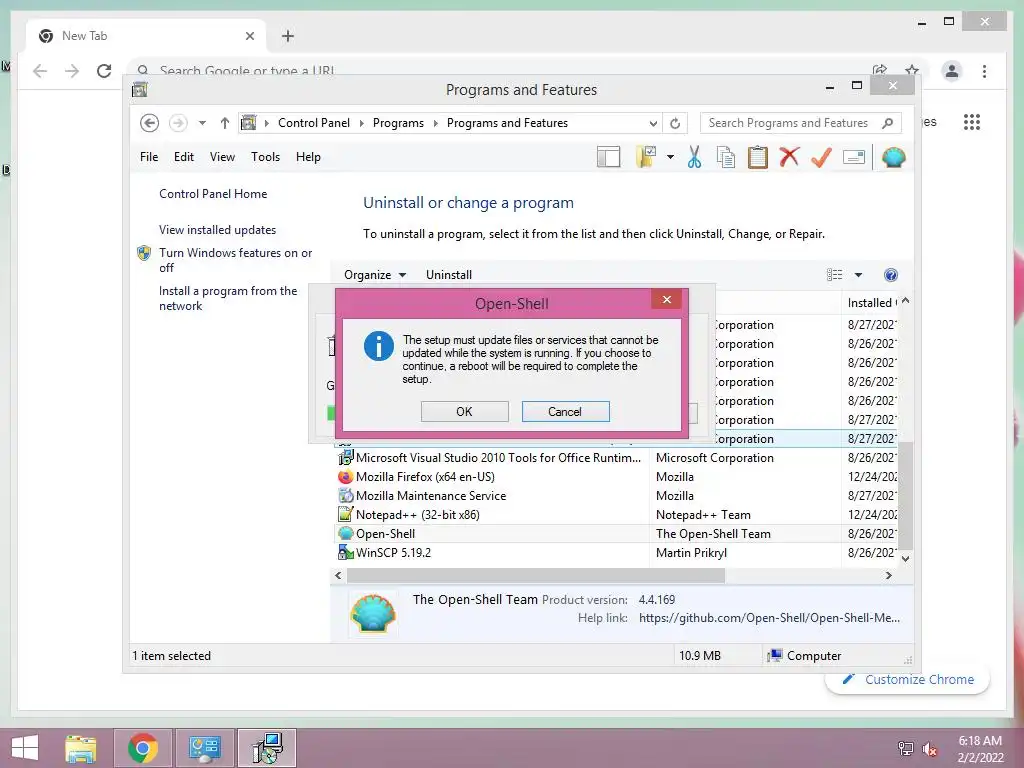Click the Chrome profile avatar icon

(952, 71)
